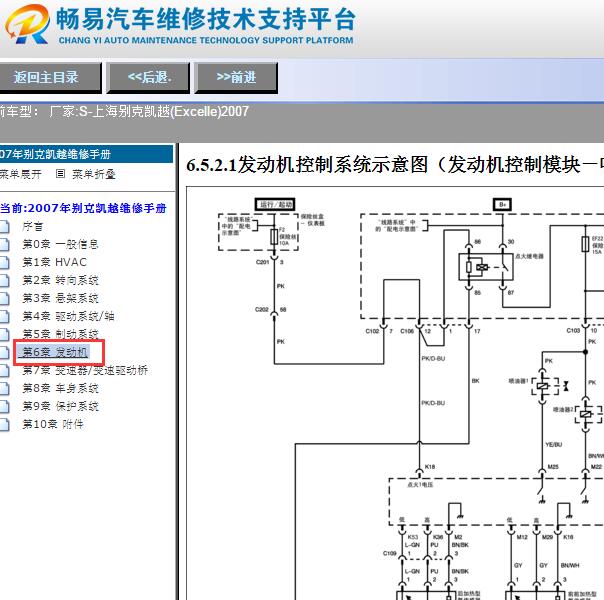Open 第9章 保护系统 chapter

click(60, 406)
